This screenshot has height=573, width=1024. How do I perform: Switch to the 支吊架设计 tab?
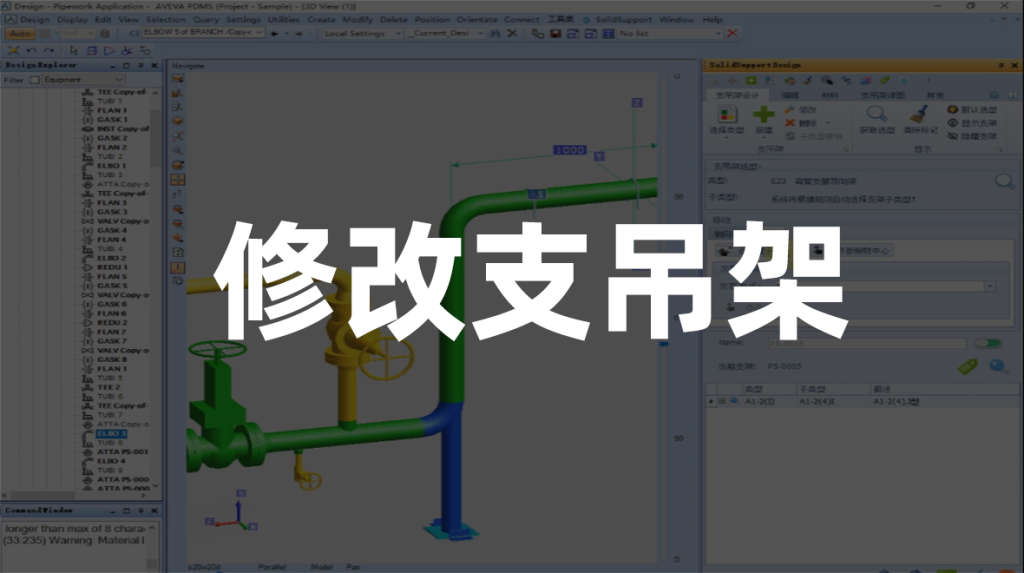click(737, 95)
